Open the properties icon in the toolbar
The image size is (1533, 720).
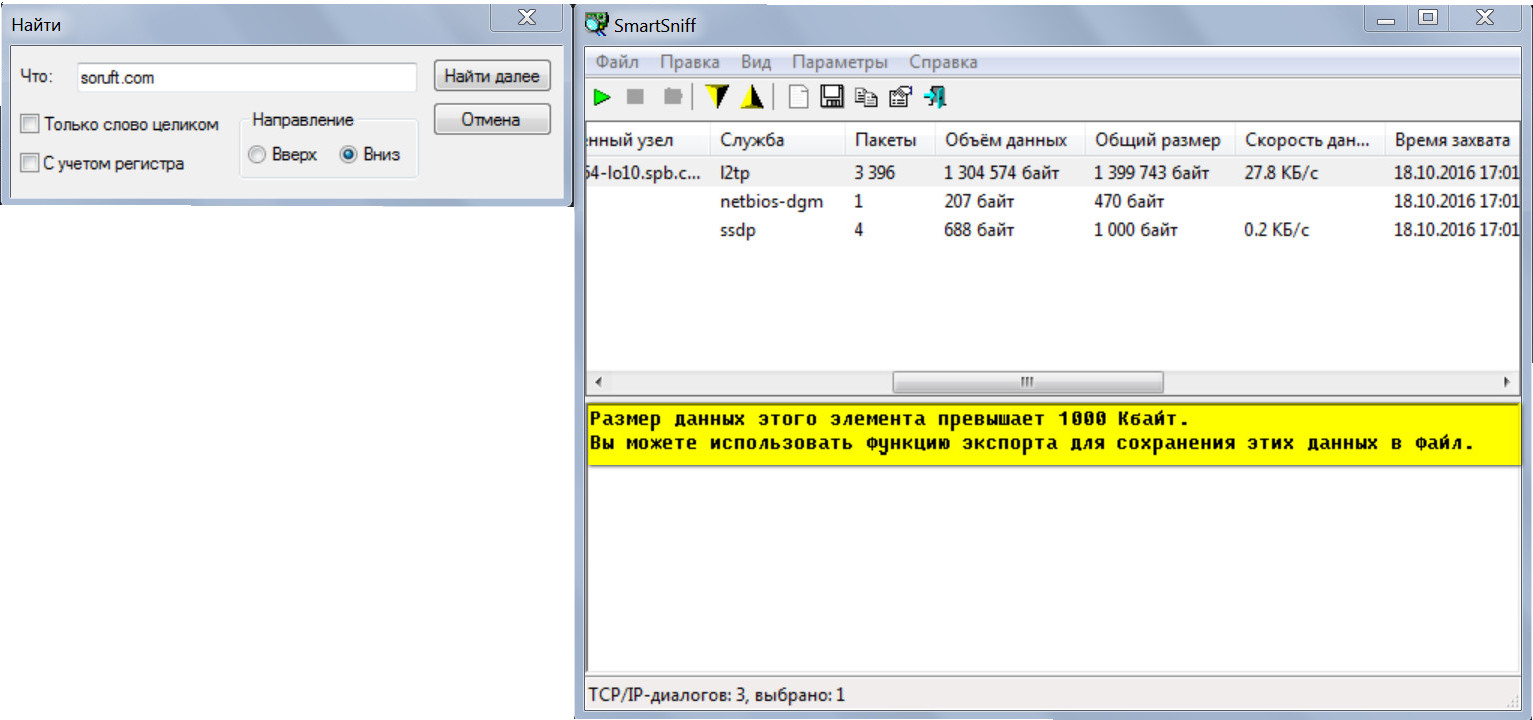900,97
